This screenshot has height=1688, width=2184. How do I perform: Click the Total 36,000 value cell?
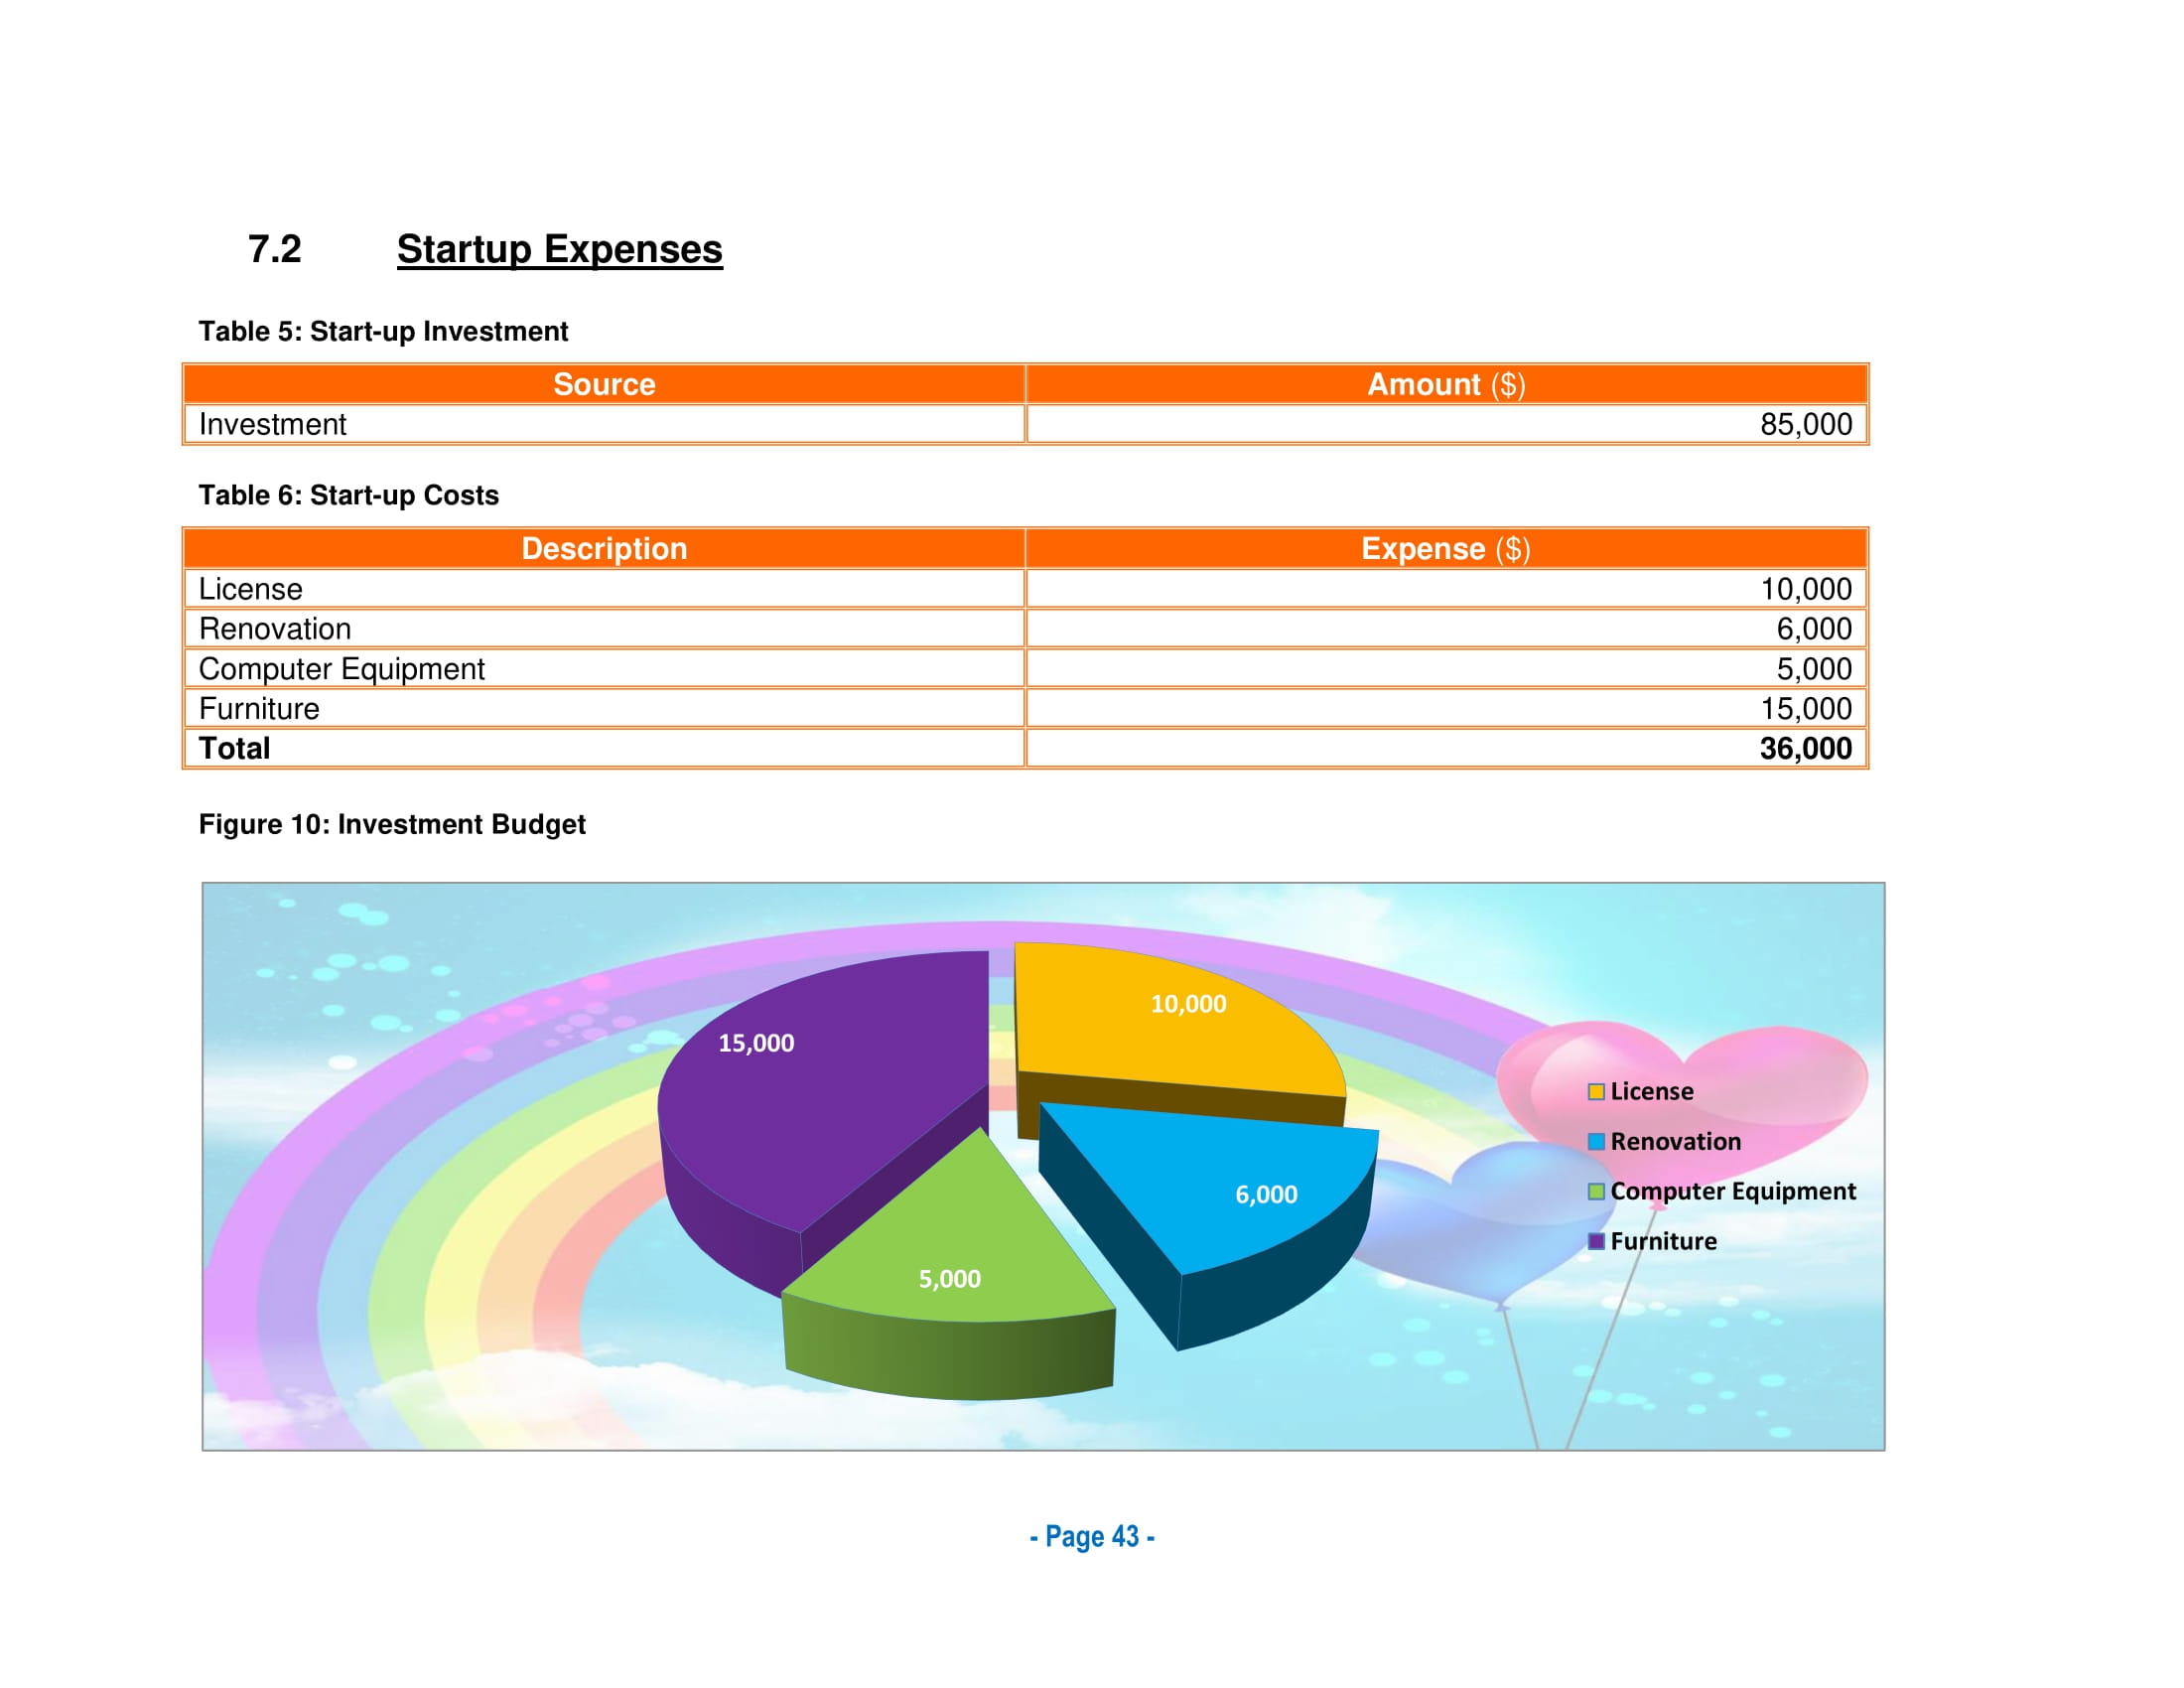tap(1805, 749)
